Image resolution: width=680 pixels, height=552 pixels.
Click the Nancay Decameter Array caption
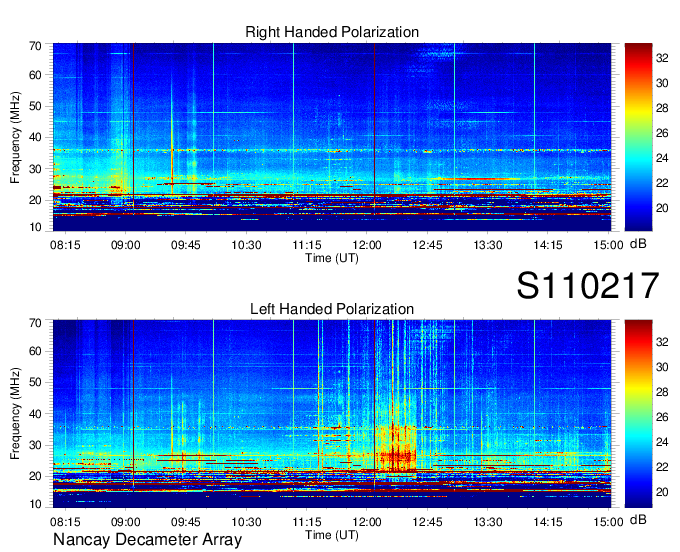click(x=147, y=539)
